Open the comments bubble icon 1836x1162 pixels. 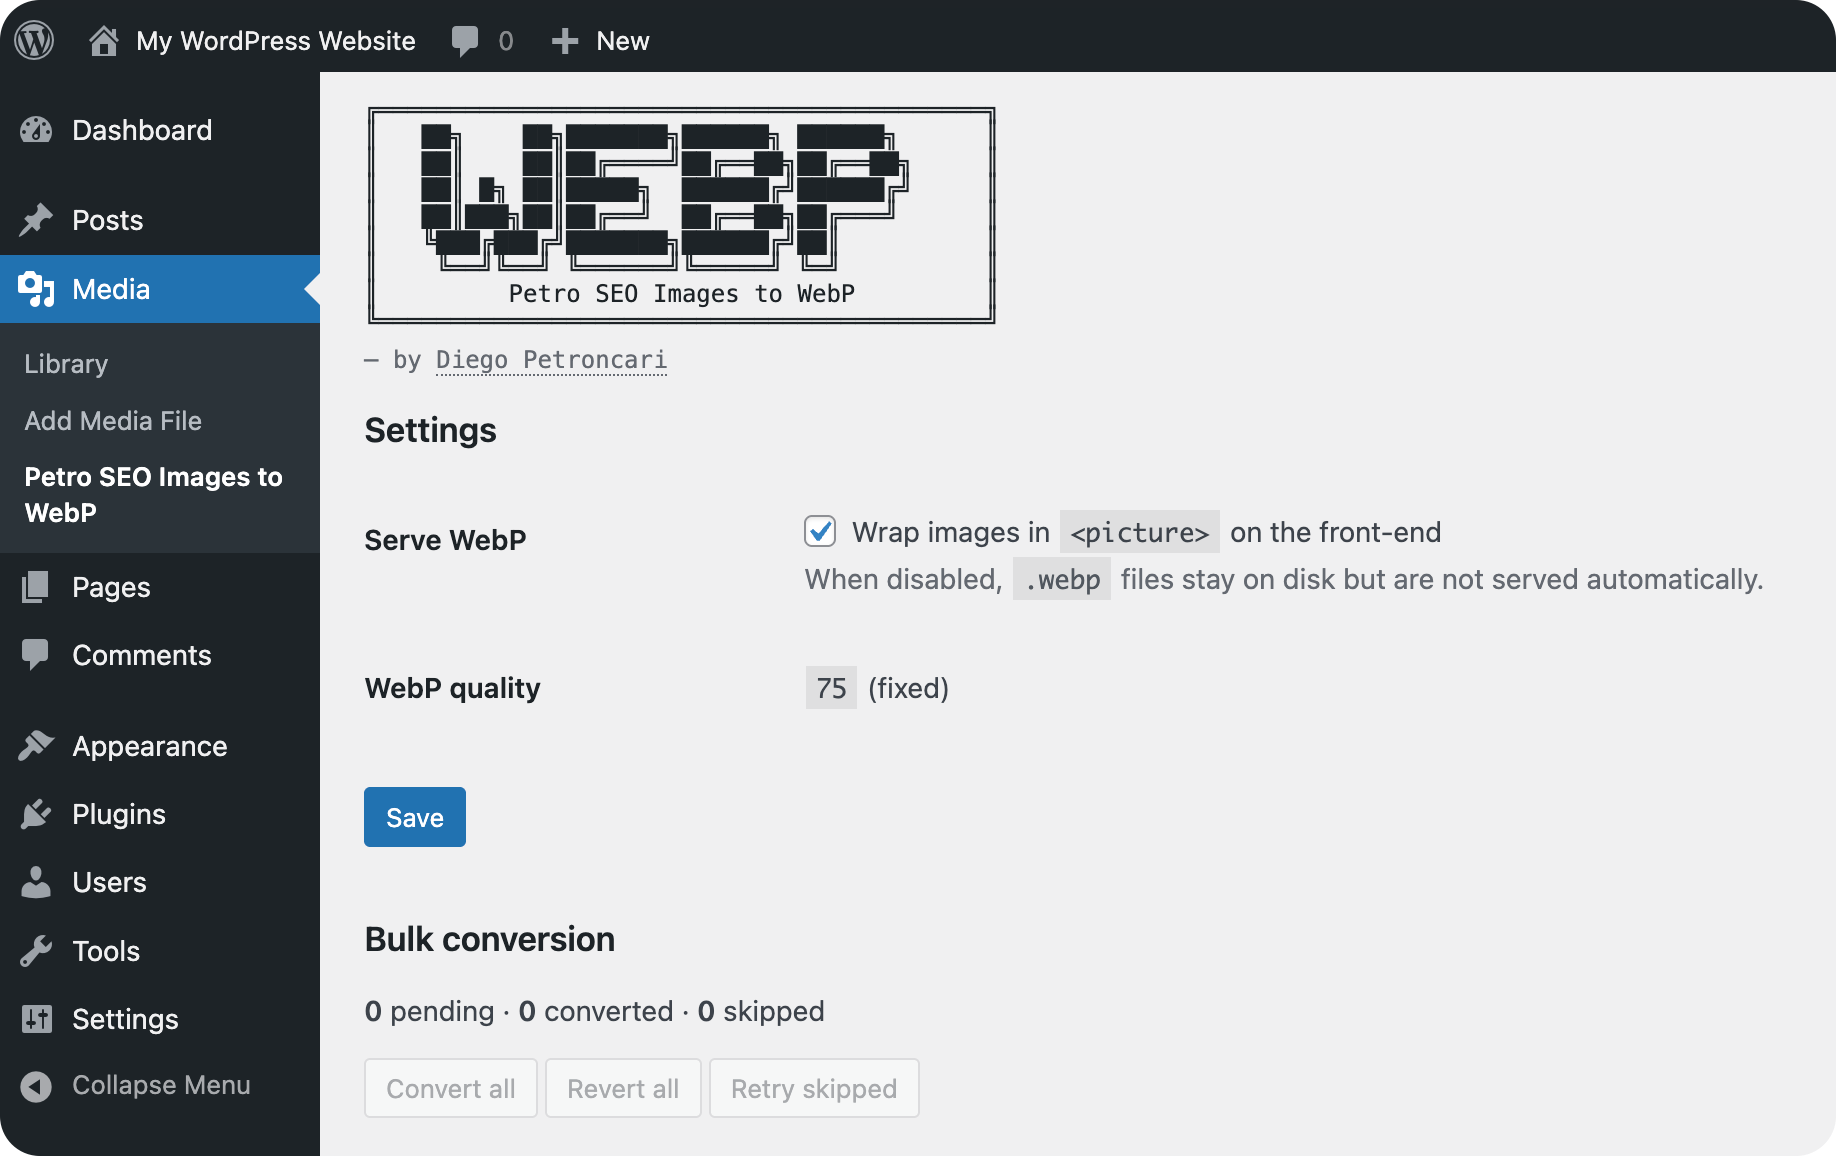point(465,41)
